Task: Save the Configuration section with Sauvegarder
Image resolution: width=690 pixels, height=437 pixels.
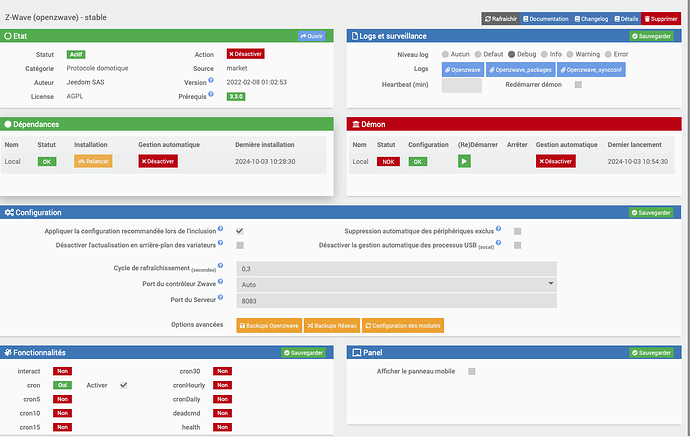Action: click(651, 213)
